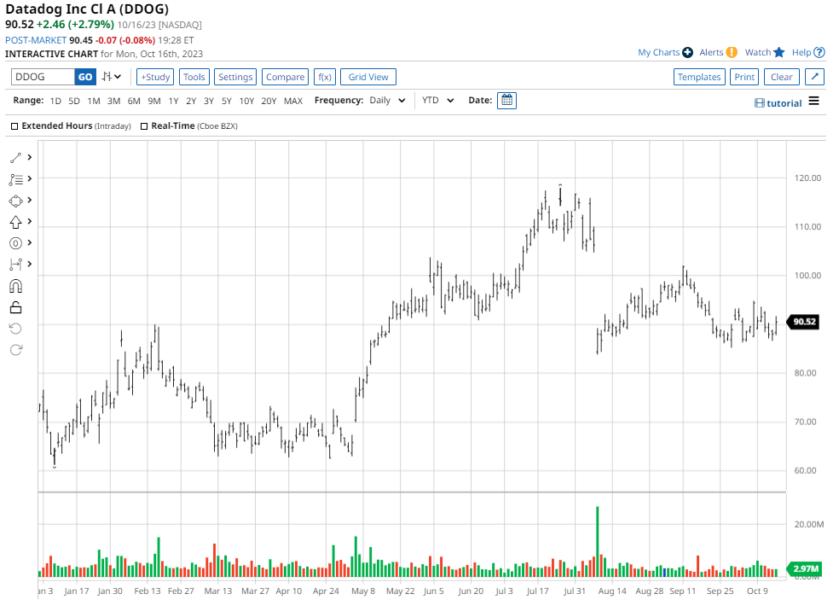The height and width of the screenshot is (600, 839).
Task: Select the MAX range
Action: pos(293,101)
